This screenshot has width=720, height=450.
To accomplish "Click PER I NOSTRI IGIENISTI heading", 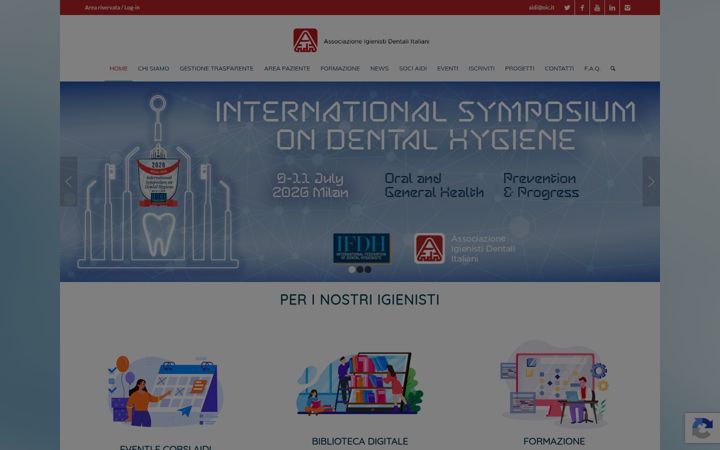I will coord(360,299).
